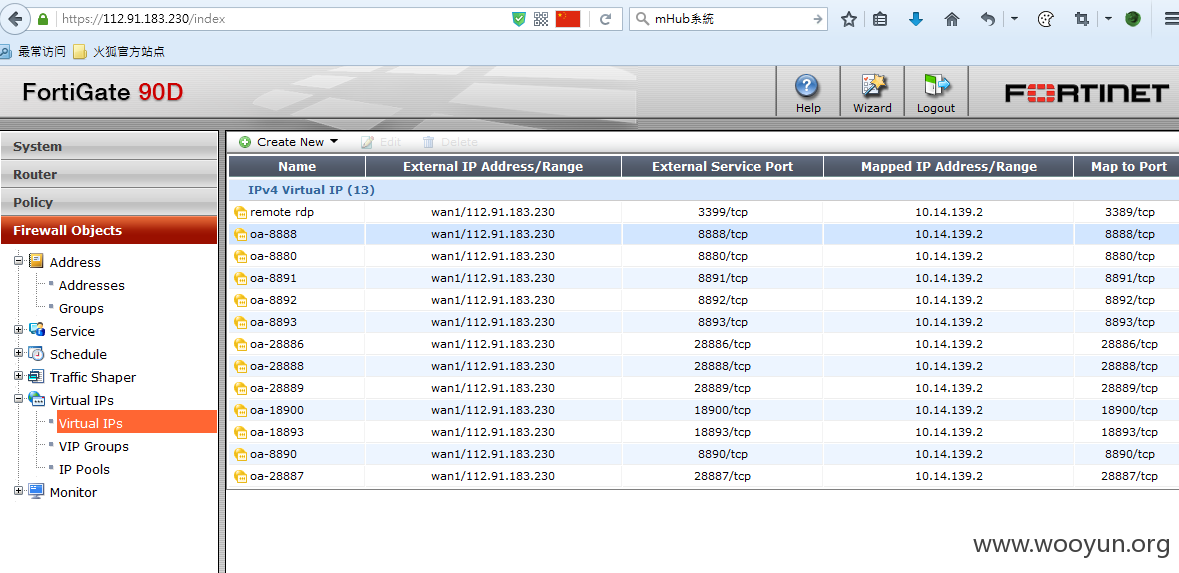The height and width of the screenshot is (573, 1179).
Task: Collapse the Address tree node
Action: tap(18, 260)
